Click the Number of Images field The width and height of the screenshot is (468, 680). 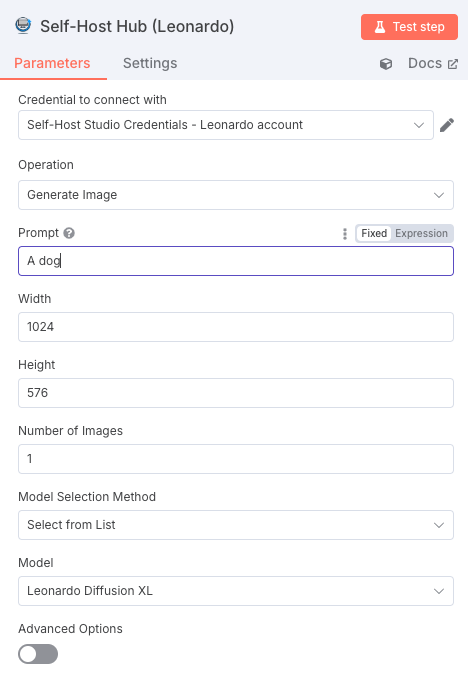[236, 459]
